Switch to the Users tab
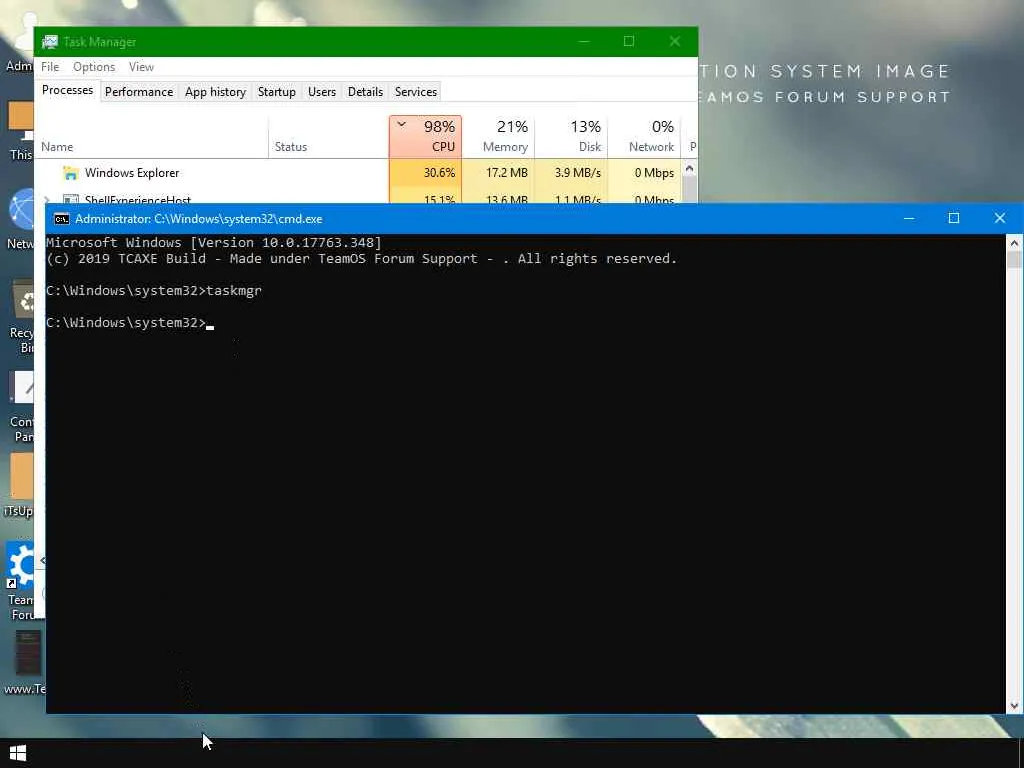Viewport: 1024px width, 768px height. (x=322, y=91)
